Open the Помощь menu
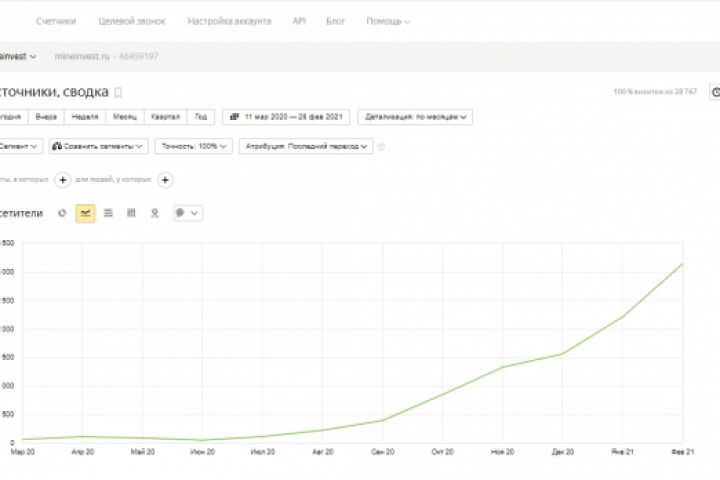The width and height of the screenshot is (720, 480). pos(388,21)
